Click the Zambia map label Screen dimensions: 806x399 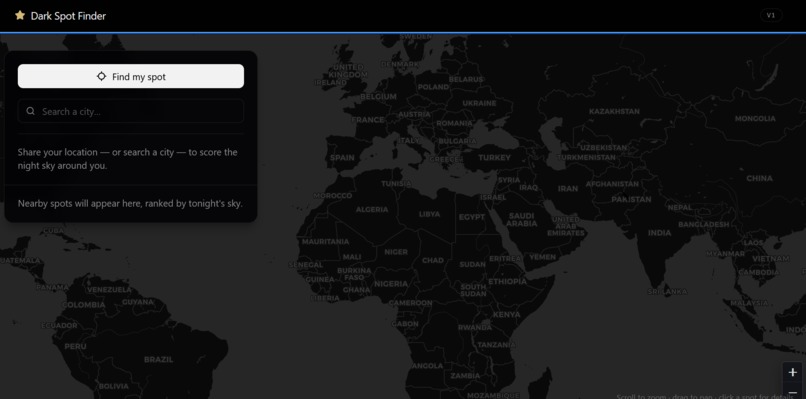coord(465,375)
